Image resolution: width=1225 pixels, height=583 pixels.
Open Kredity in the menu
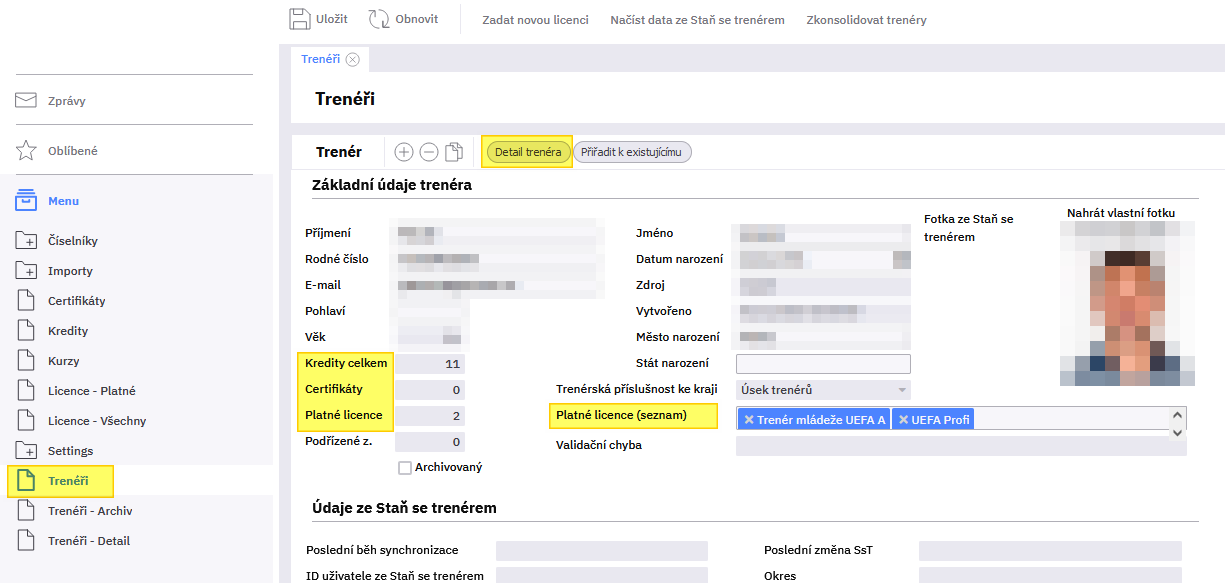pyautogui.click(x=68, y=331)
